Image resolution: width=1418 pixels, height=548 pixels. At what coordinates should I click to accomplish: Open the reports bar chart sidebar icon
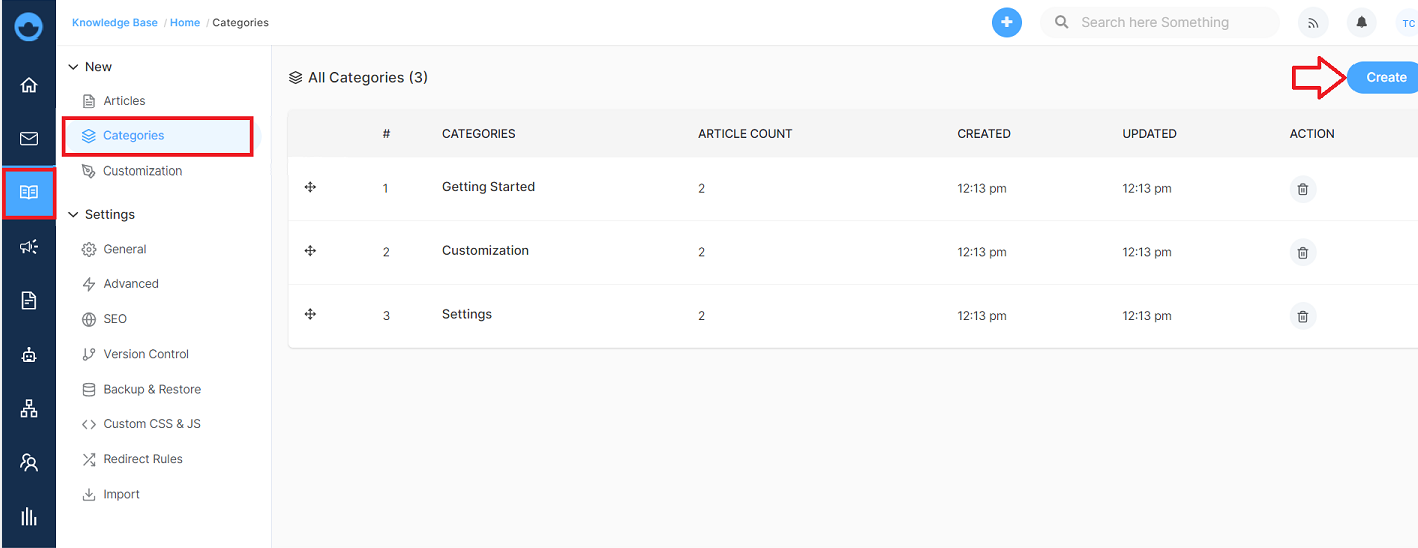[29, 516]
